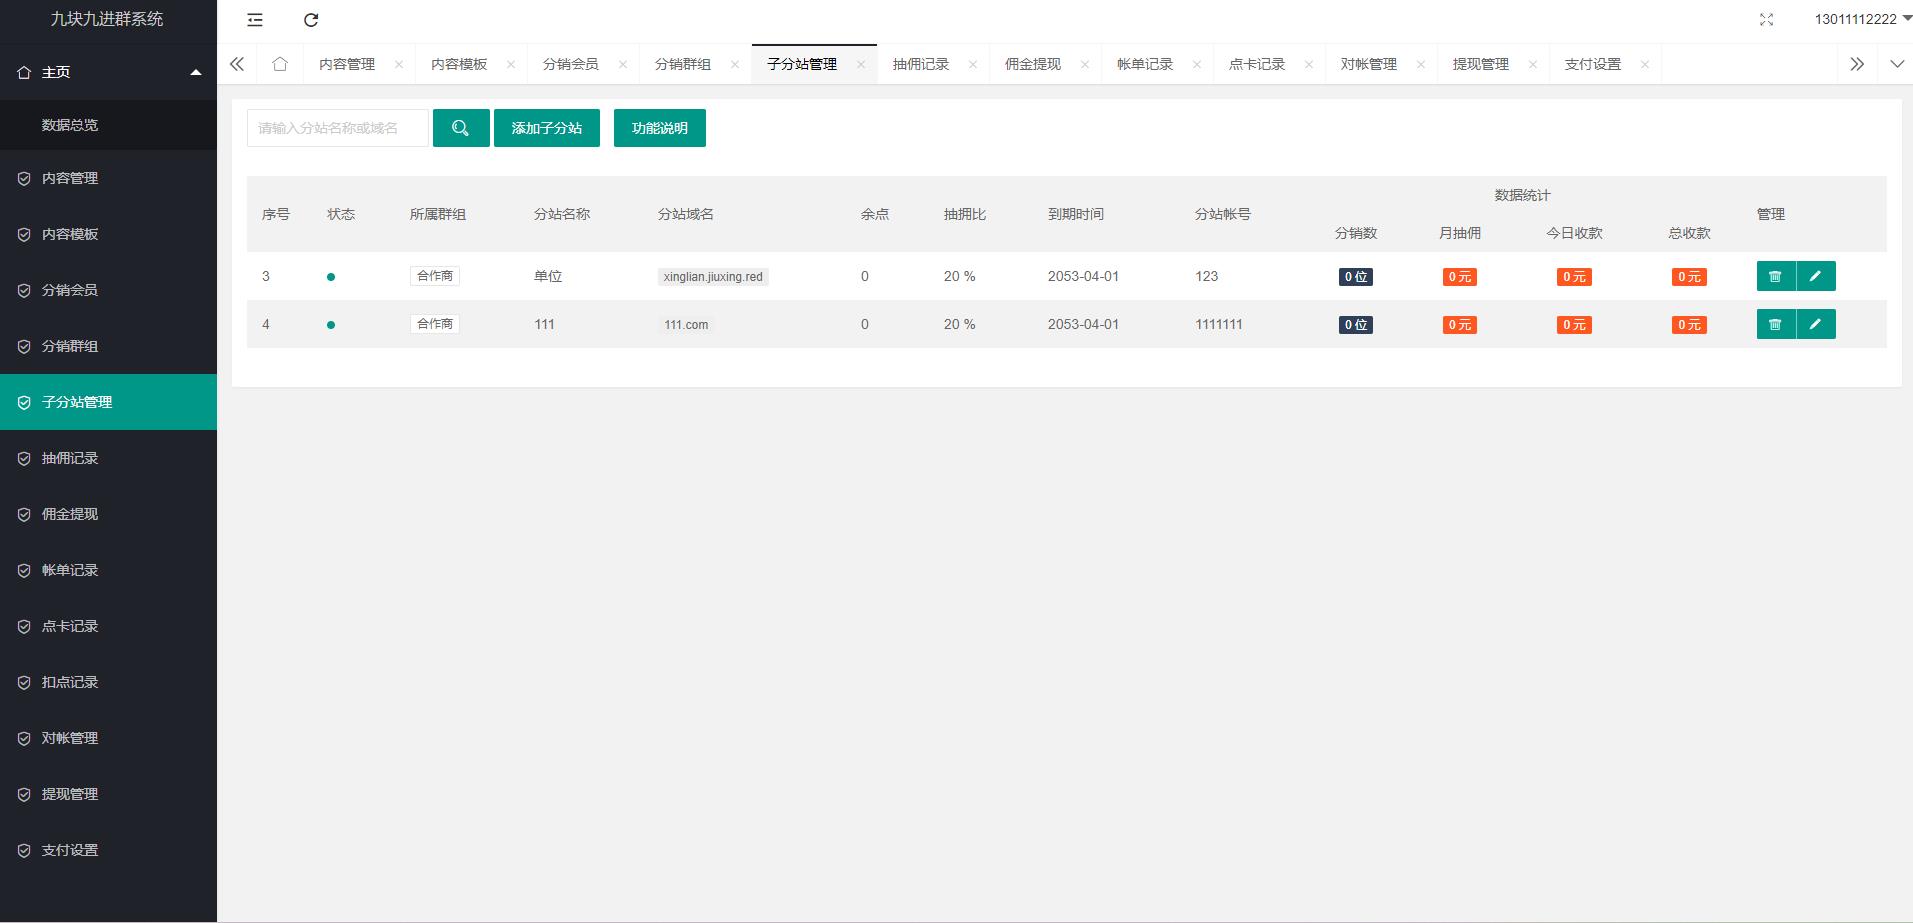Image resolution: width=1913 pixels, height=923 pixels.
Task: Click the substation name search field
Action: (x=337, y=128)
